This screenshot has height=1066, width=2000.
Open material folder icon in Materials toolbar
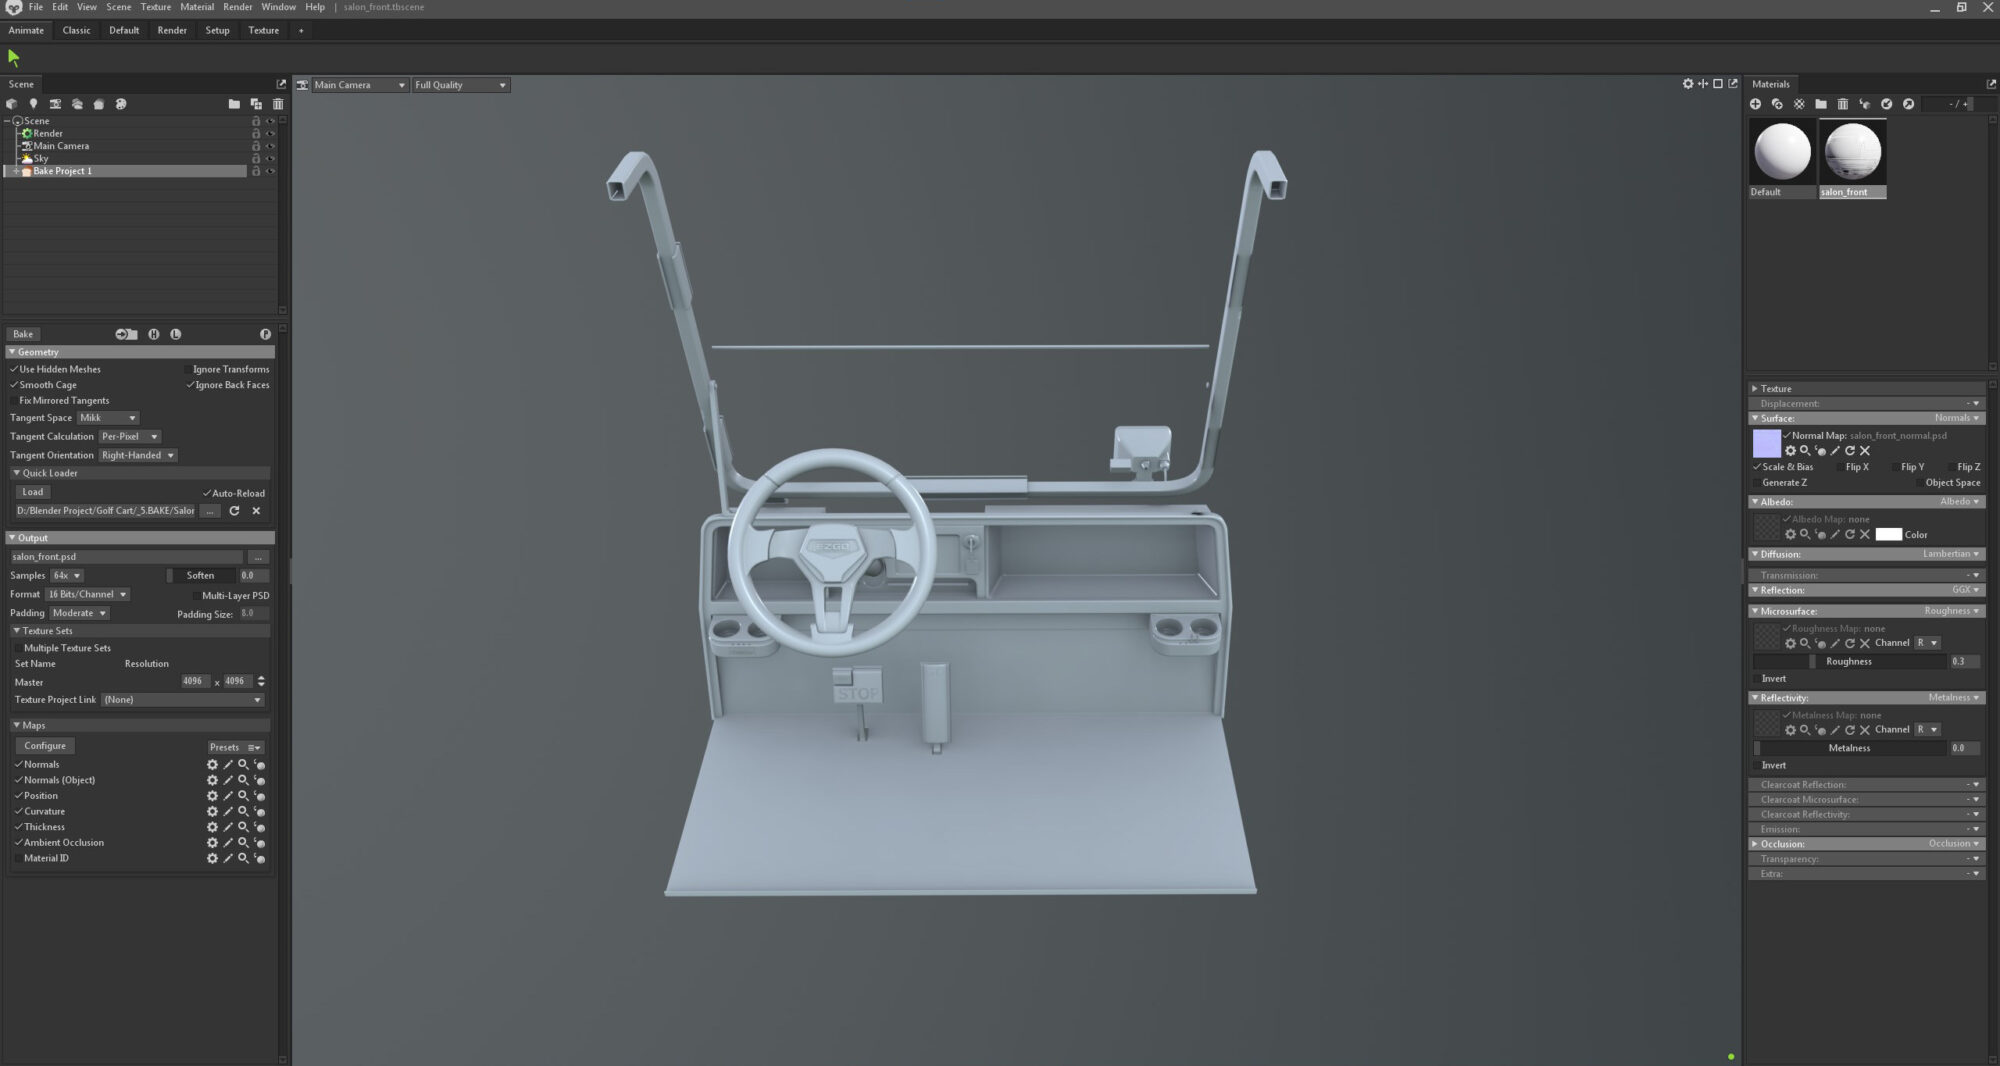(x=1821, y=104)
